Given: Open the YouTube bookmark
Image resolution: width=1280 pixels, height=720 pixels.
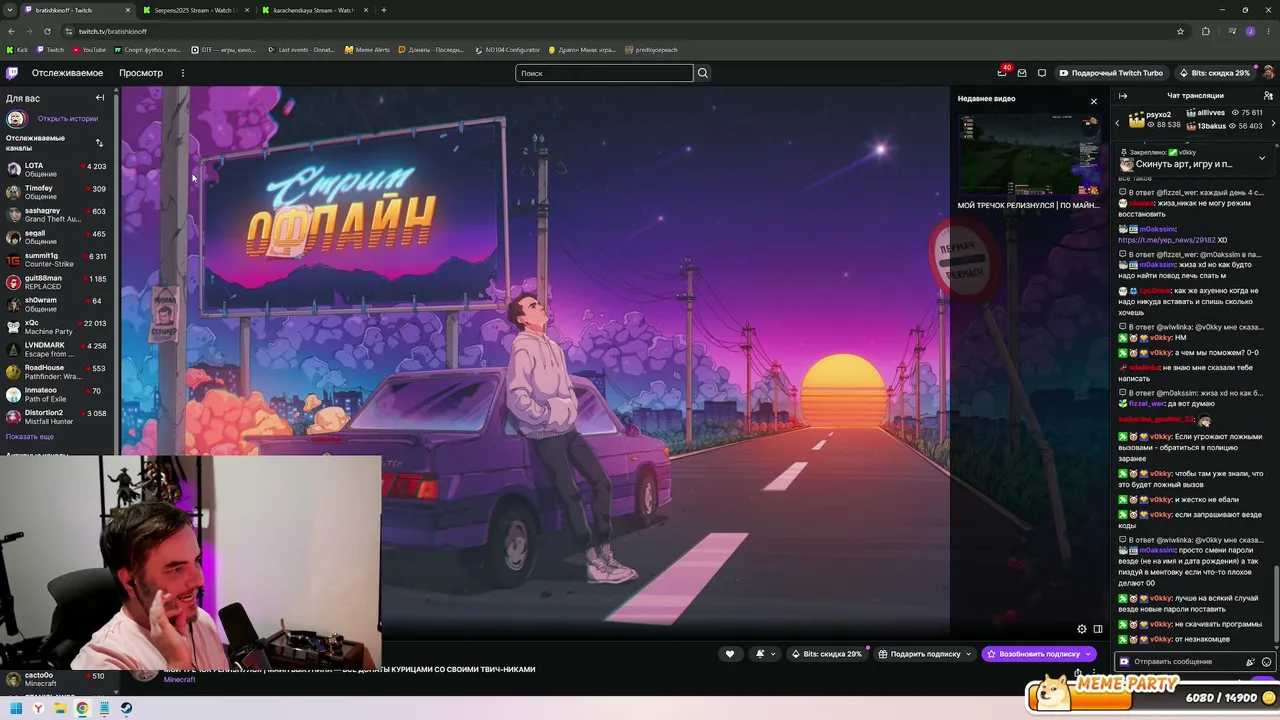Looking at the screenshot, I should (x=88, y=49).
